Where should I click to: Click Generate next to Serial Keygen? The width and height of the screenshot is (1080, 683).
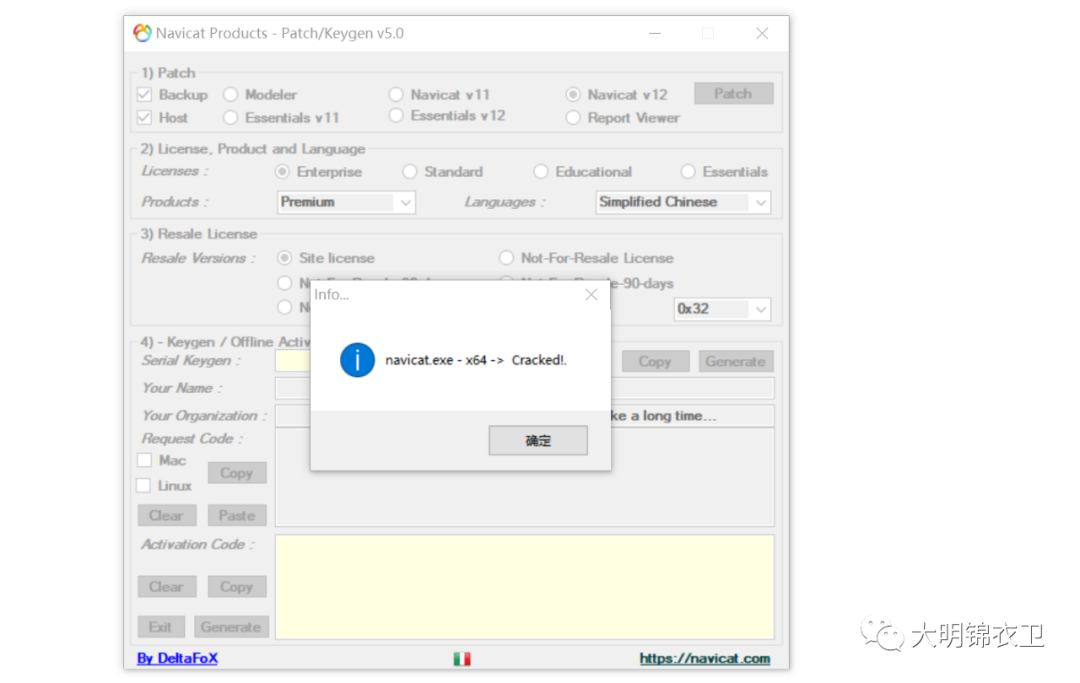click(736, 361)
